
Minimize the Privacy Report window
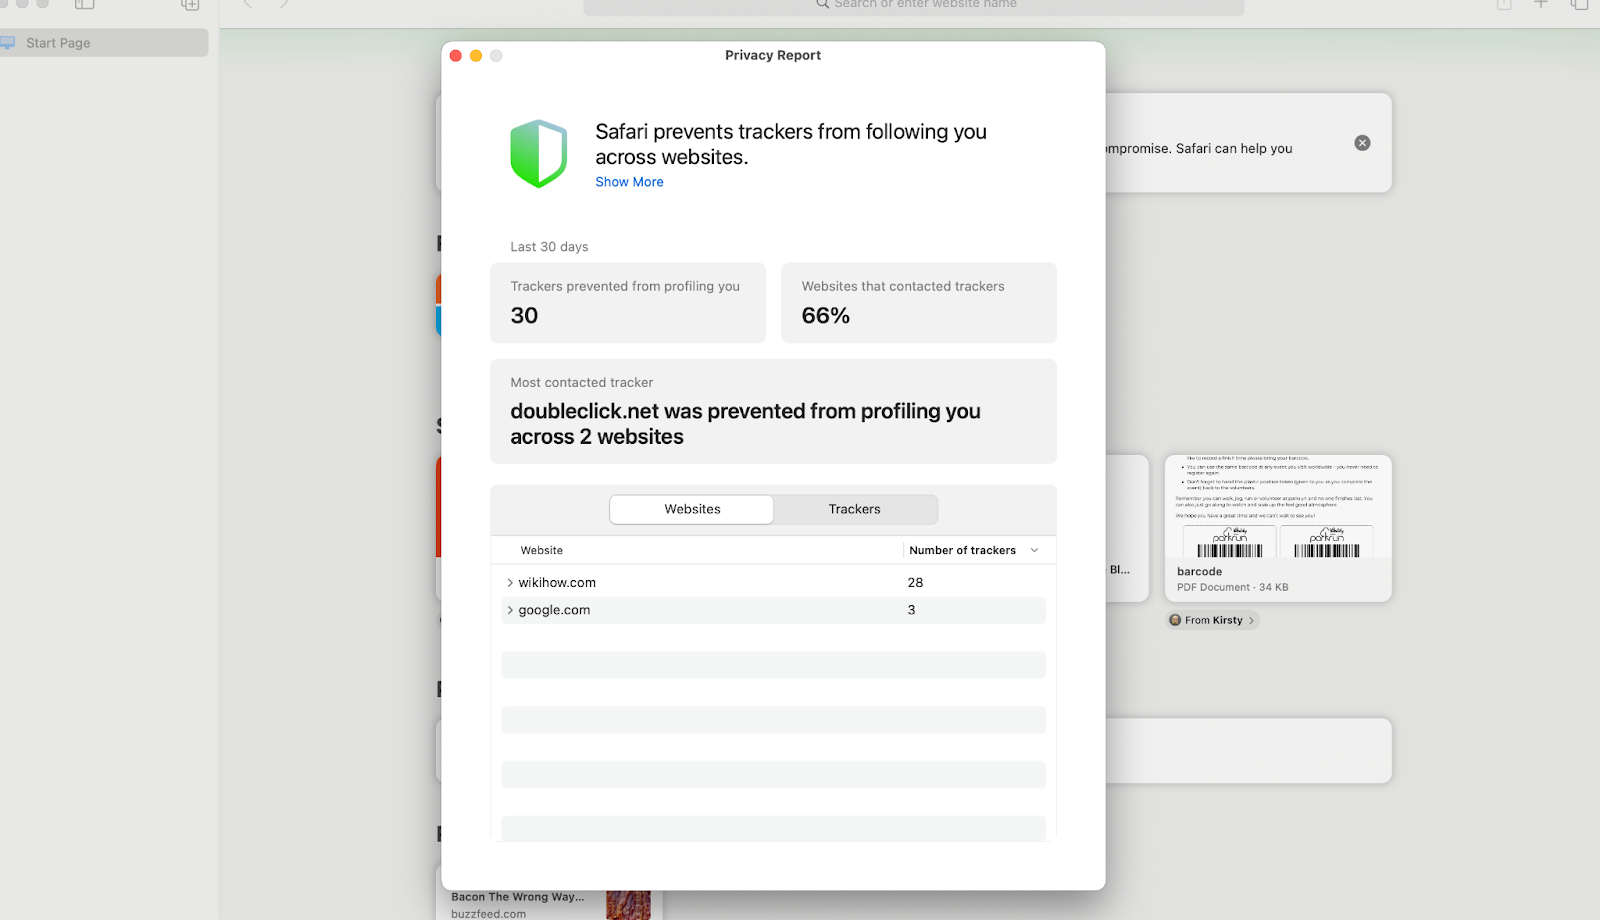point(476,56)
